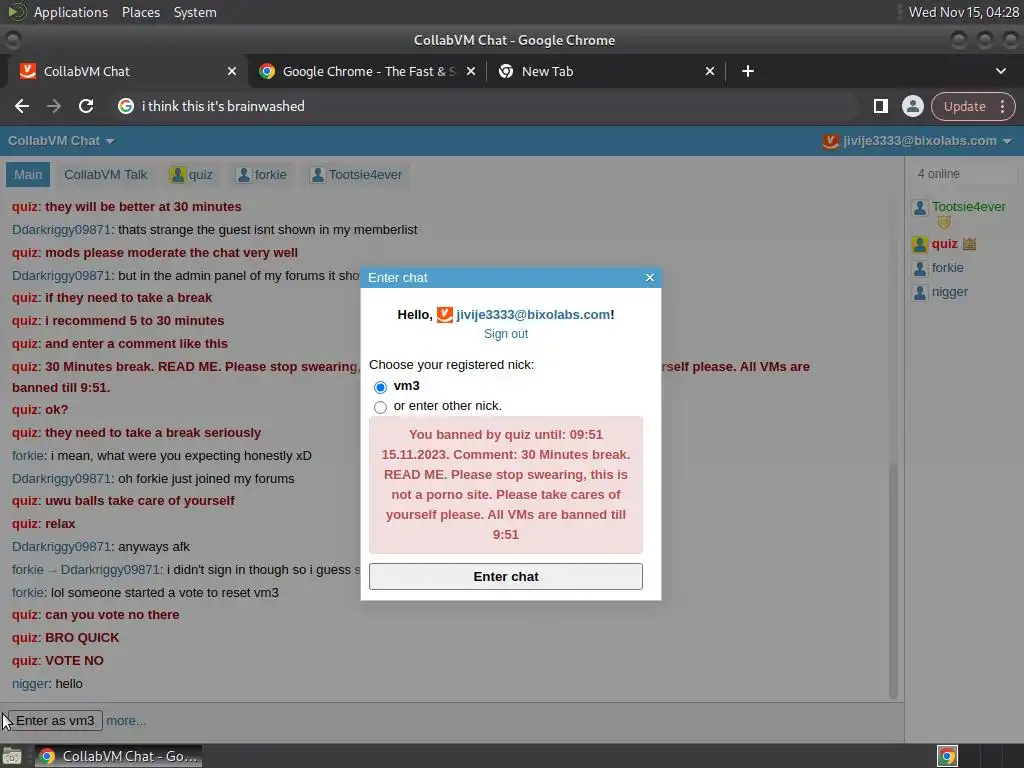
Task: Click the more... link
Action: [126, 721]
